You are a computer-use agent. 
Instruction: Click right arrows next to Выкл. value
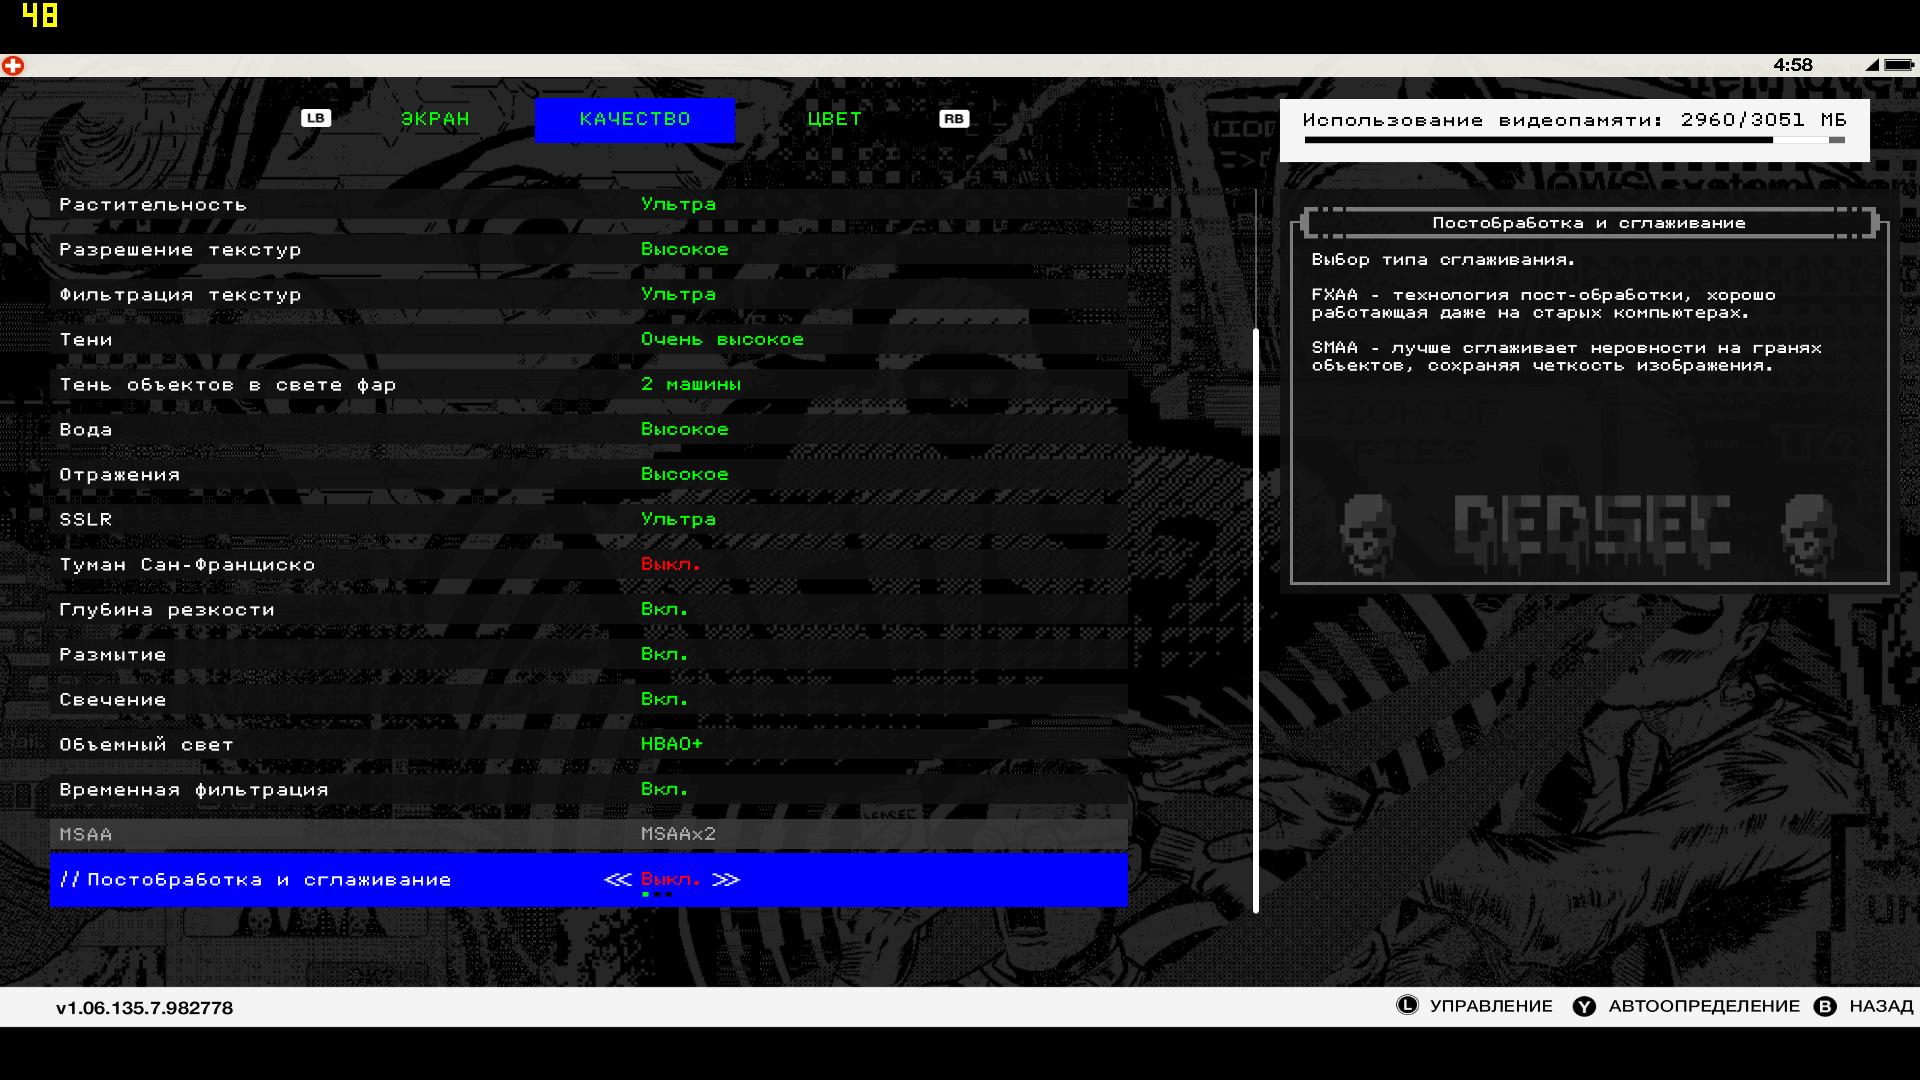coord(726,880)
